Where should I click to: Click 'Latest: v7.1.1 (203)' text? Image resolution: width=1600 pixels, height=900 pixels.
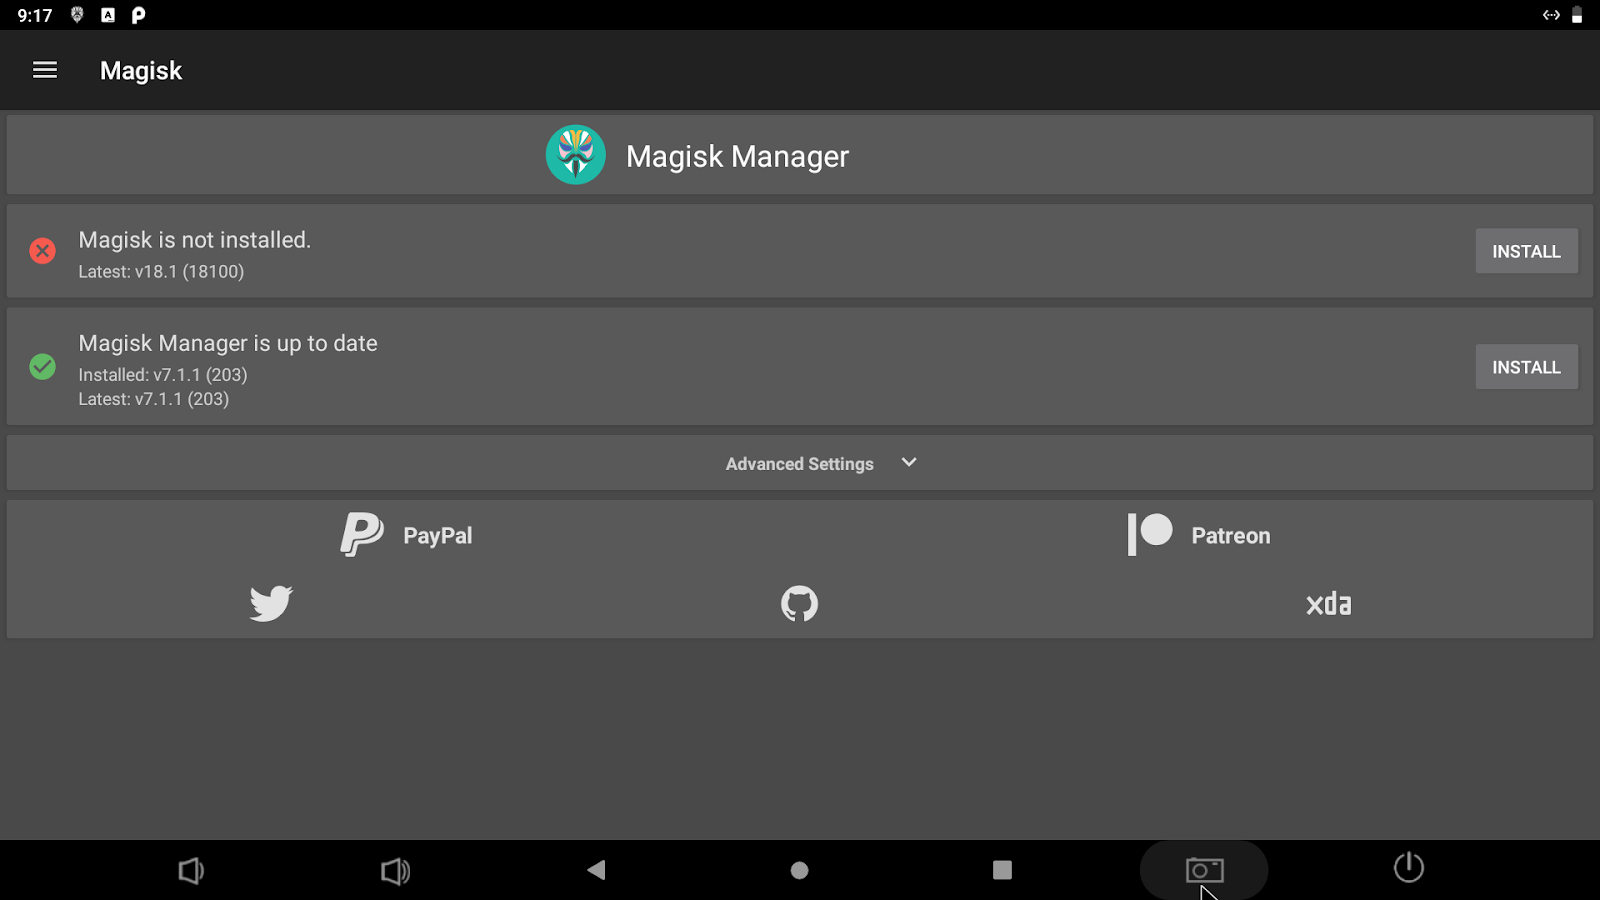tap(154, 399)
